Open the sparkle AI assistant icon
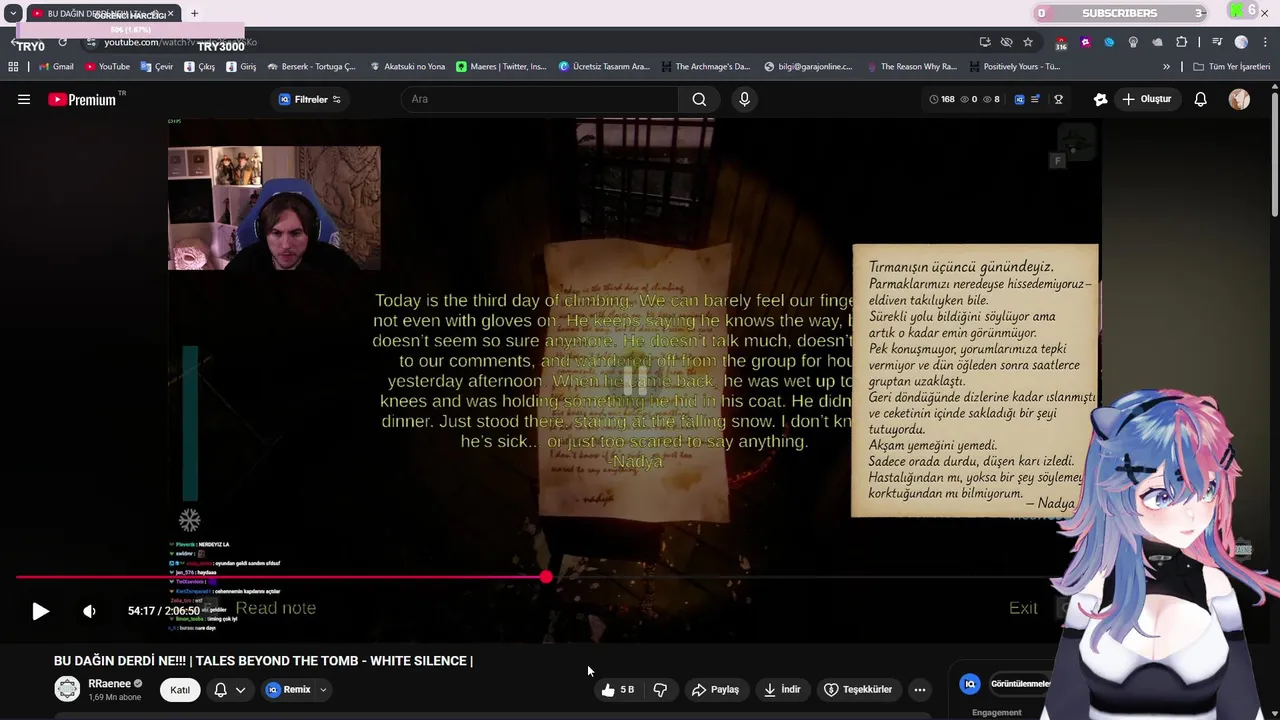Screen dimensions: 1280x720 (1100, 99)
